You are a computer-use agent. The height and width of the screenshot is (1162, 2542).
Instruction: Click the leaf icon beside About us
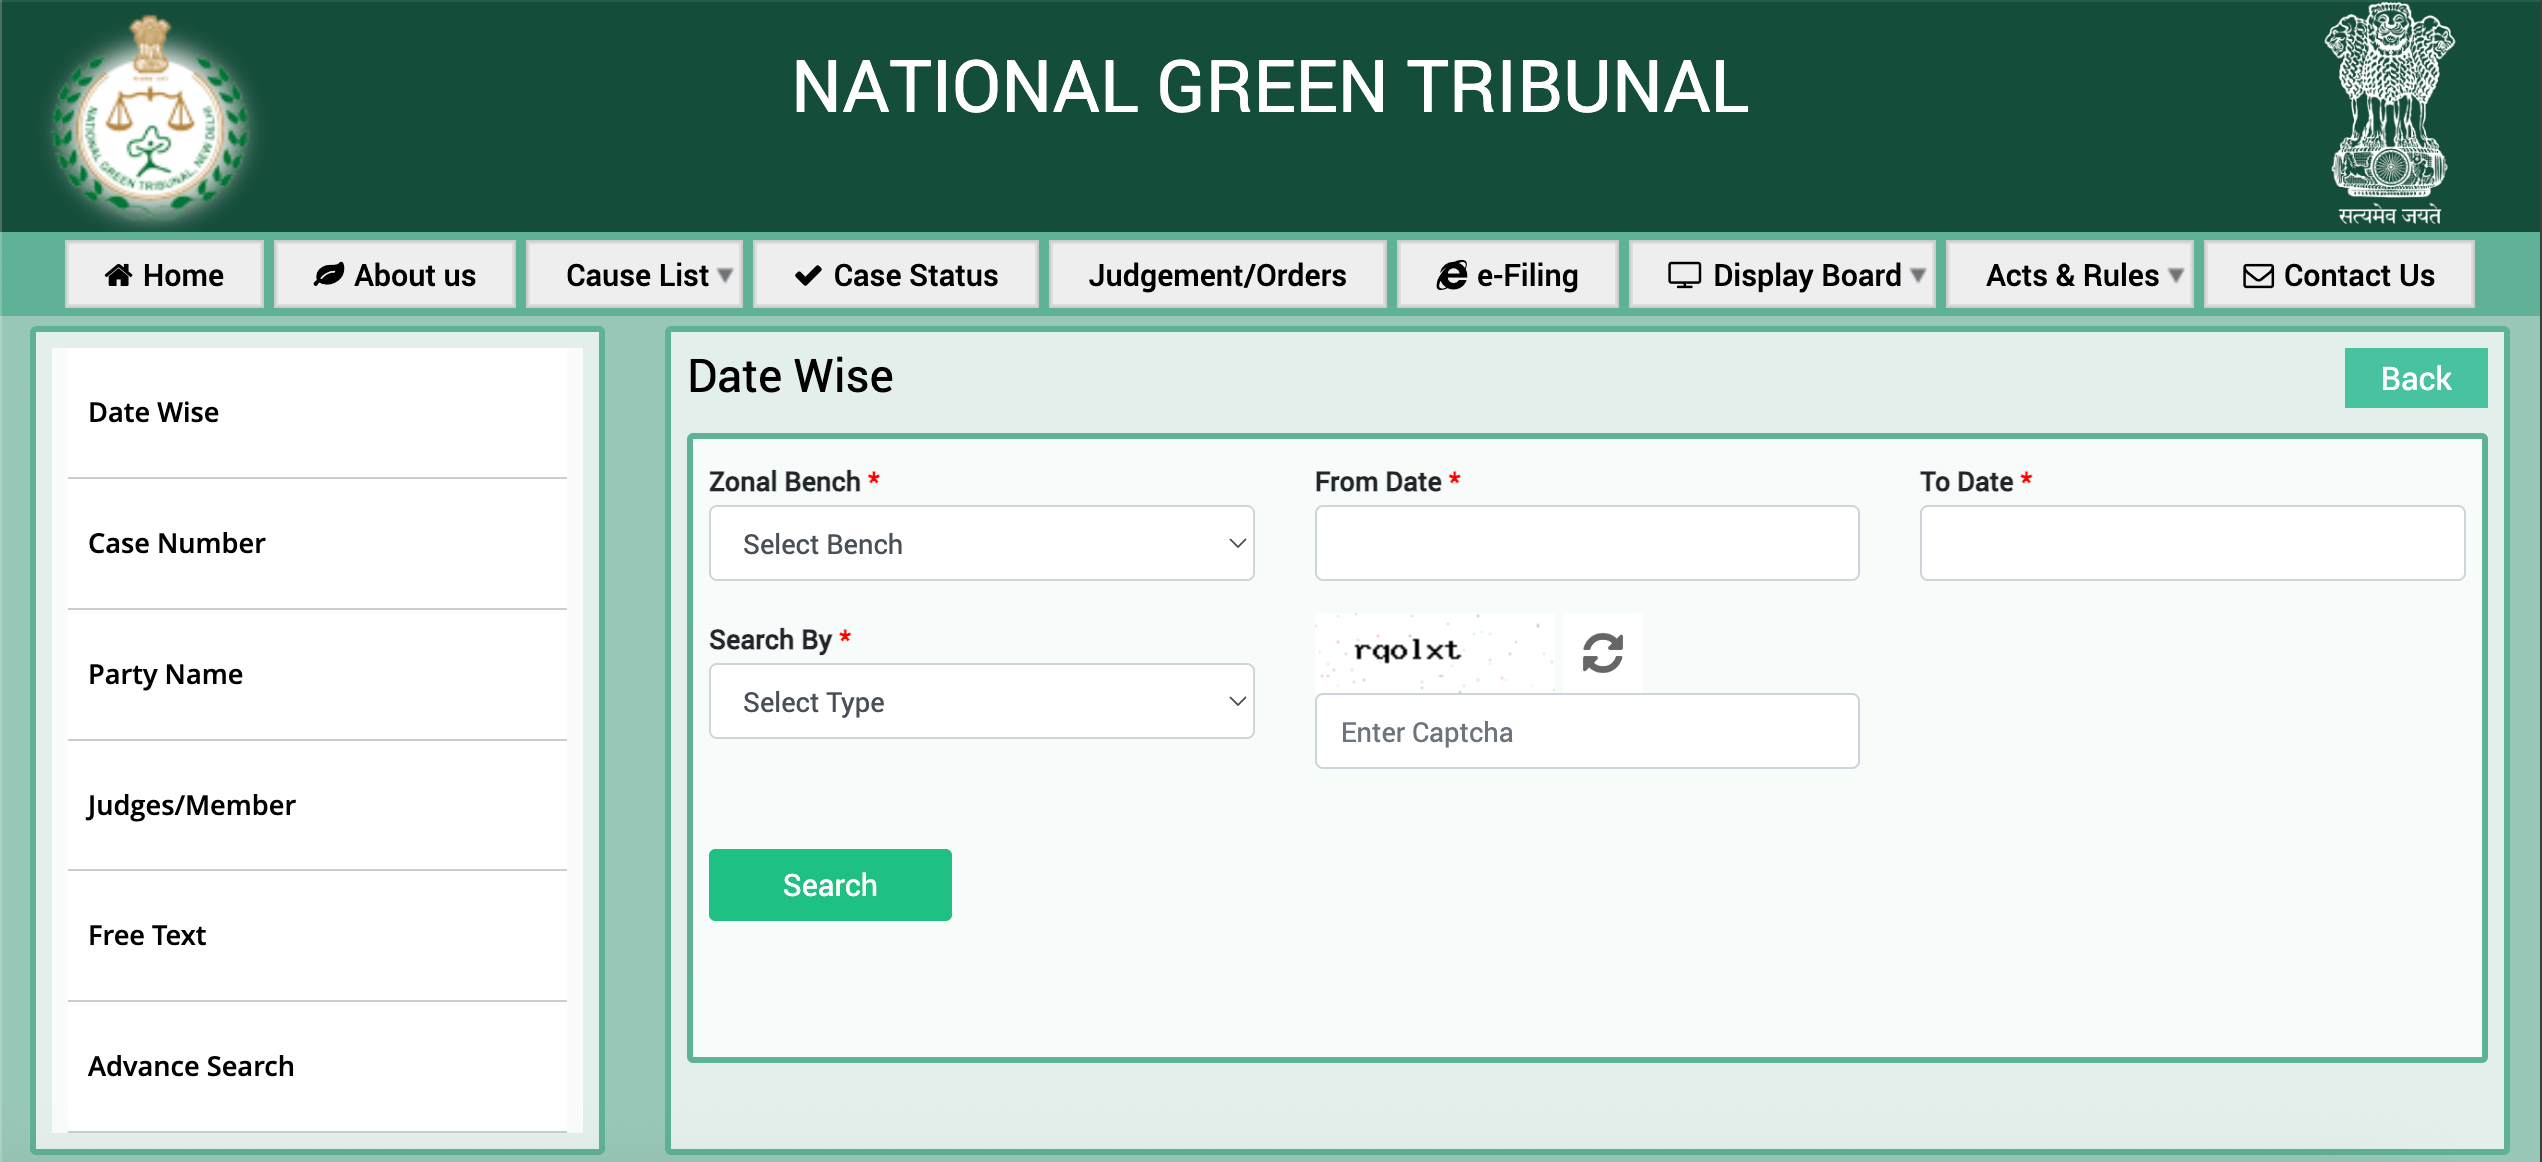point(329,275)
